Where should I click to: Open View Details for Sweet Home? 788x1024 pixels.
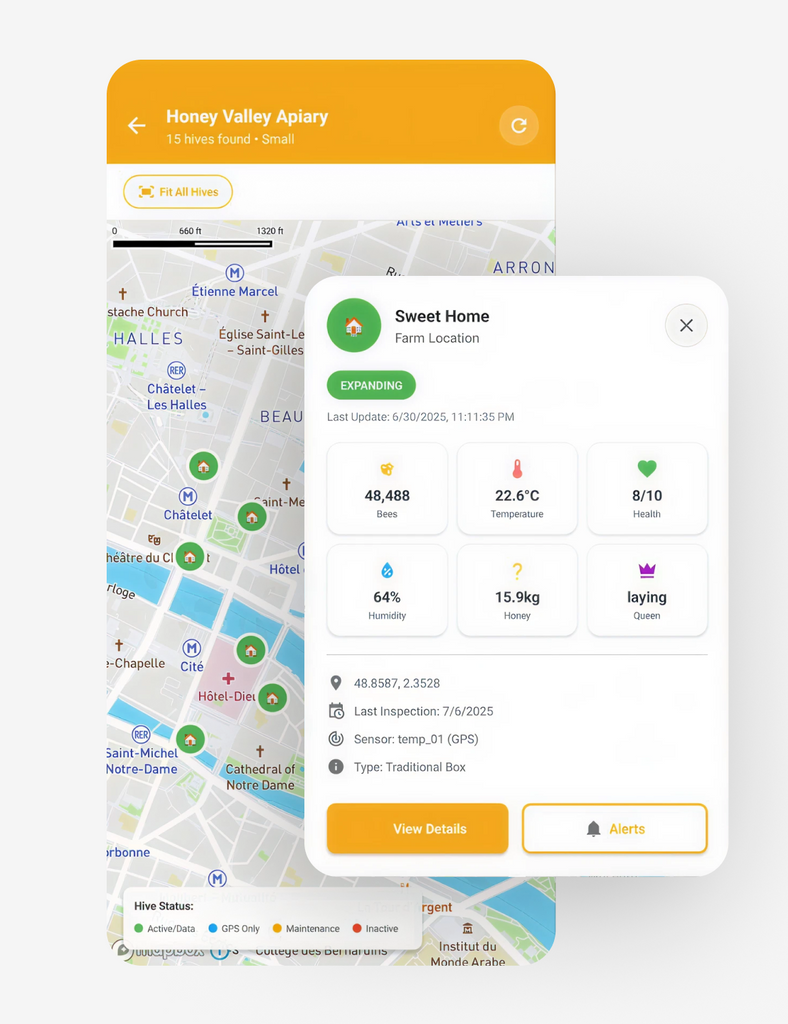[x=418, y=829]
